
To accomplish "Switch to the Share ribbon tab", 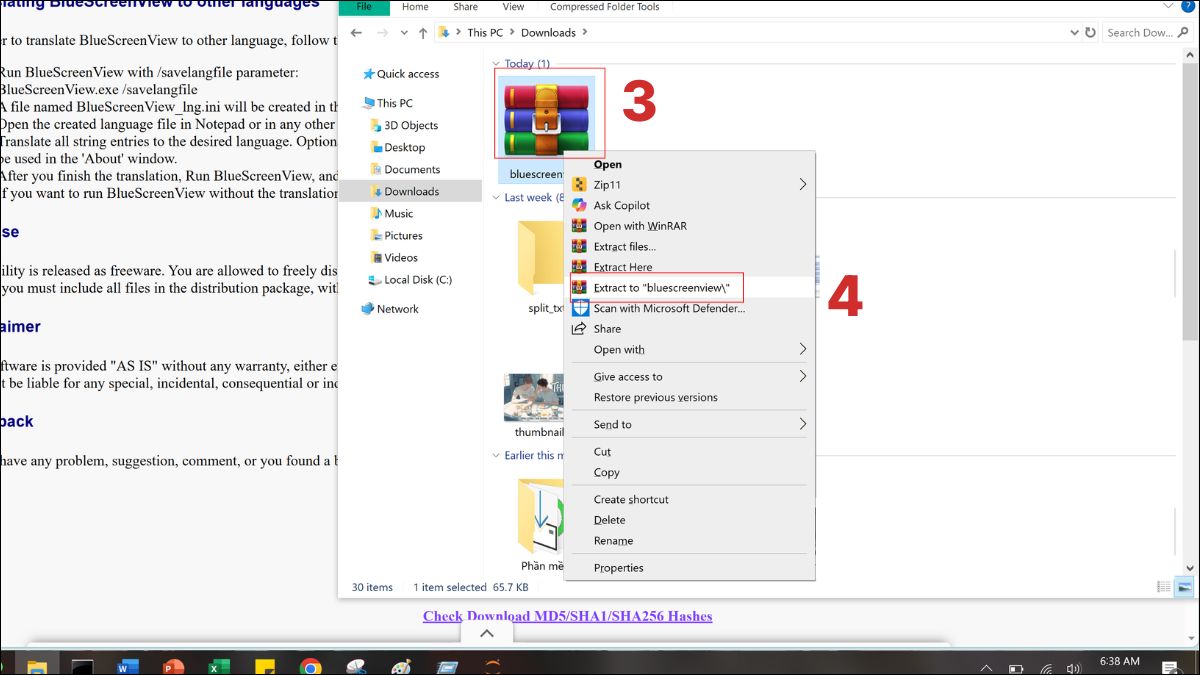I will tap(465, 7).
